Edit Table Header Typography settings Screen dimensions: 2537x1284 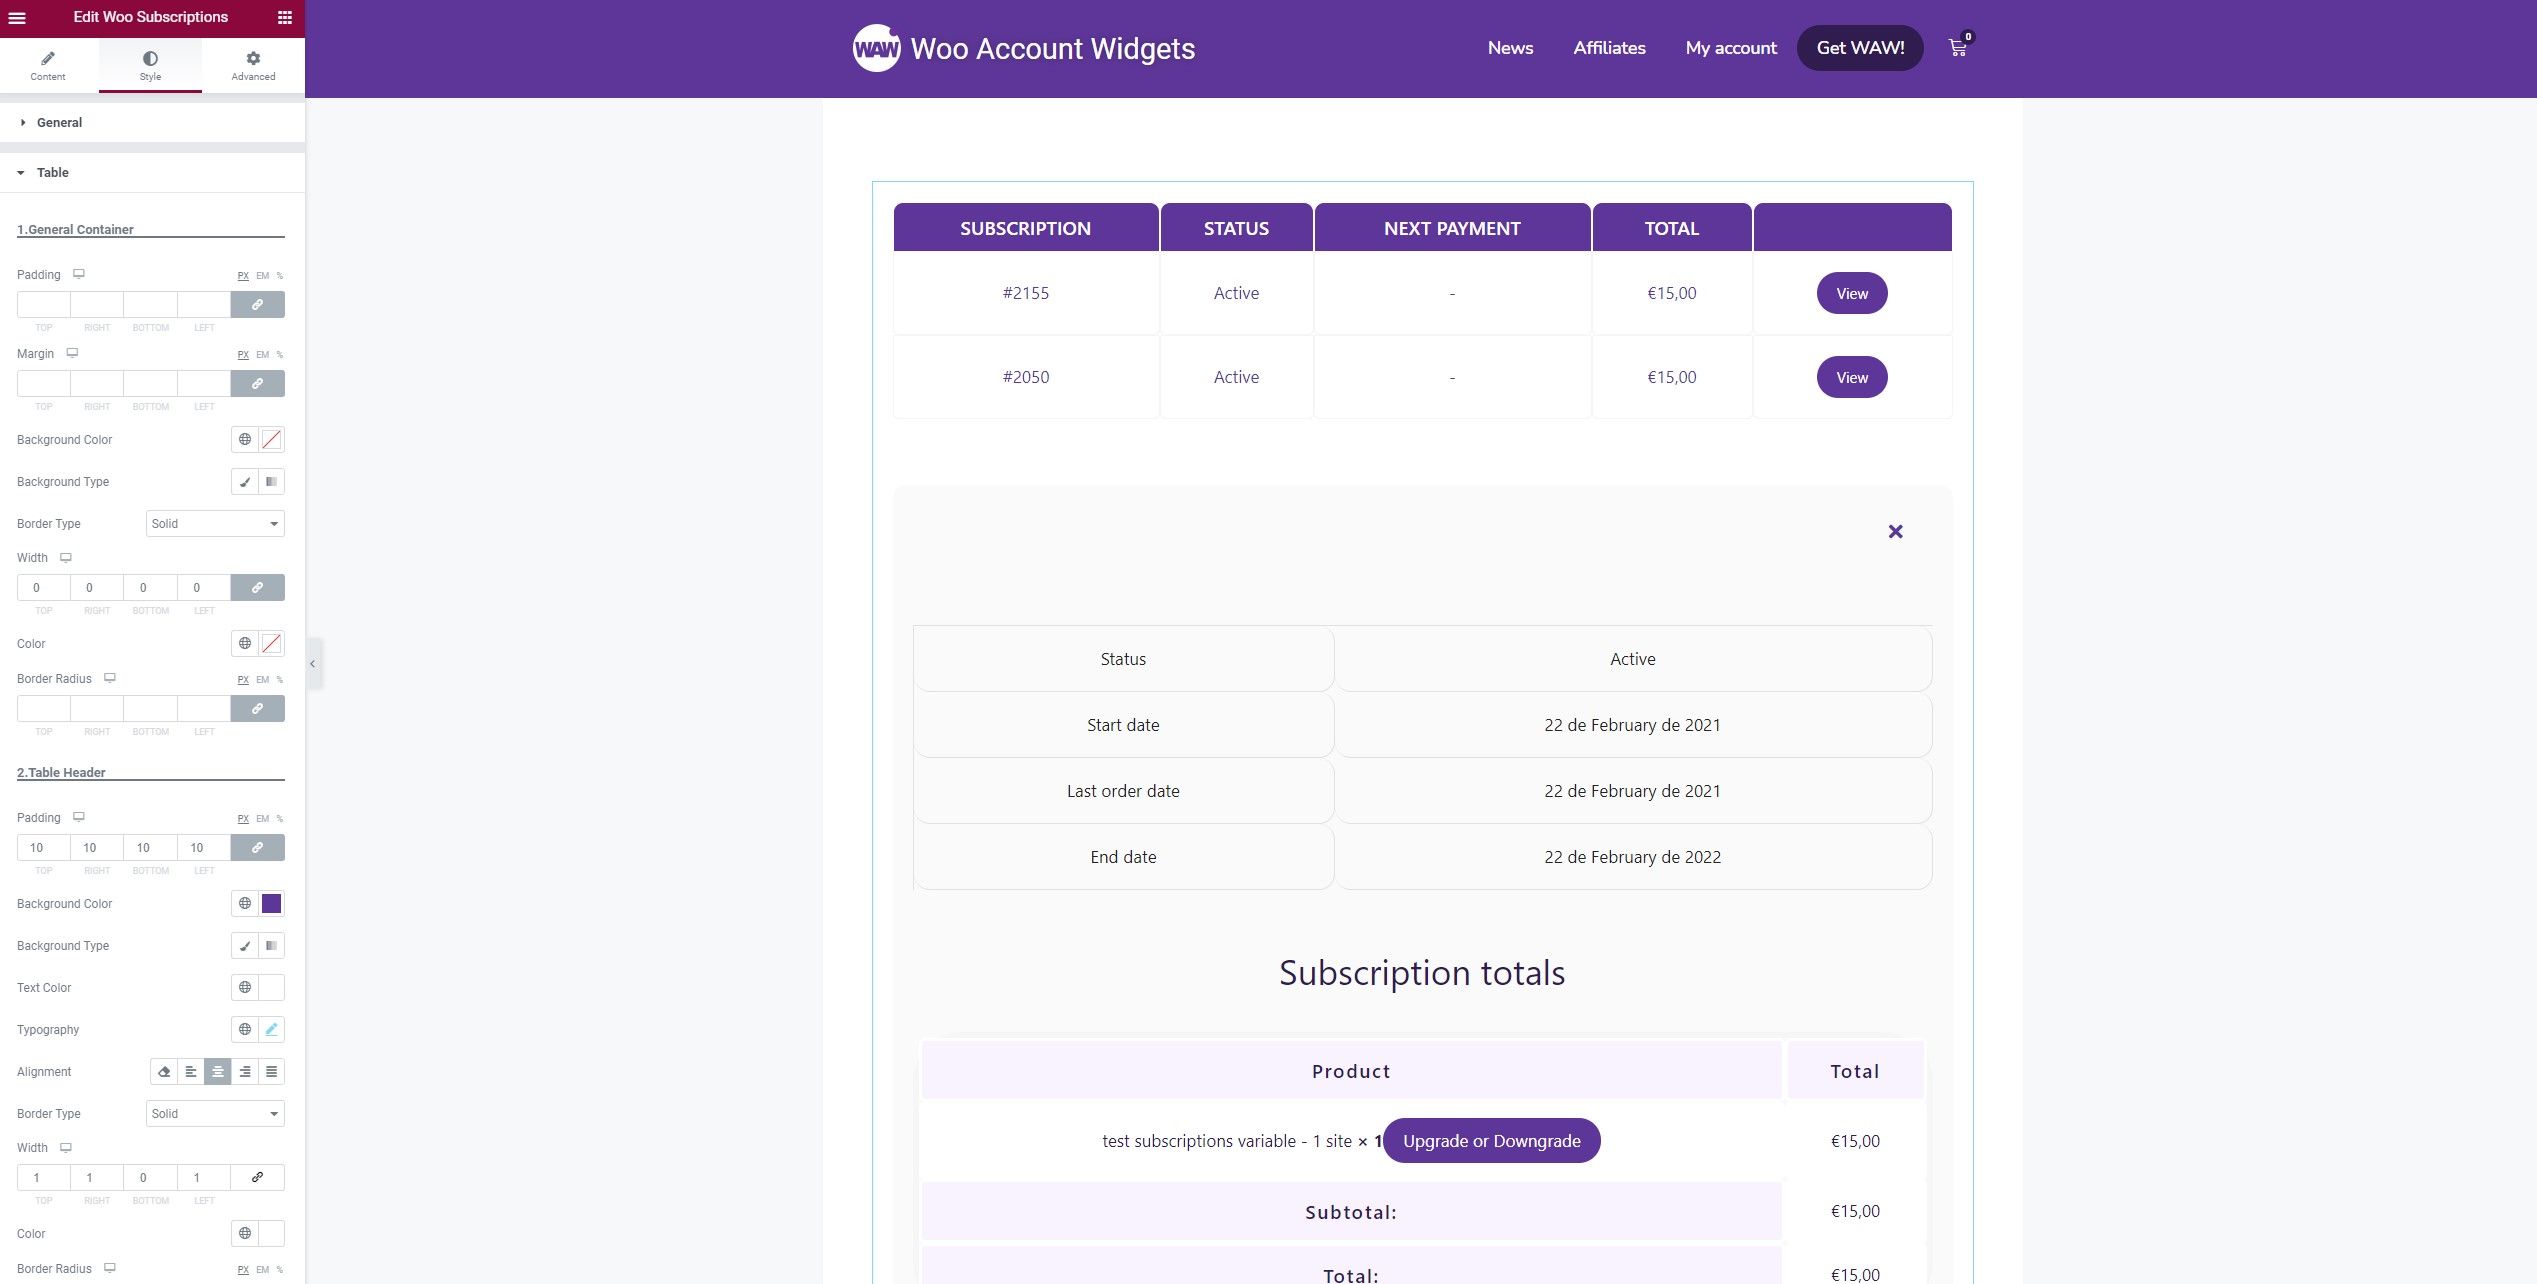click(x=271, y=1029)
